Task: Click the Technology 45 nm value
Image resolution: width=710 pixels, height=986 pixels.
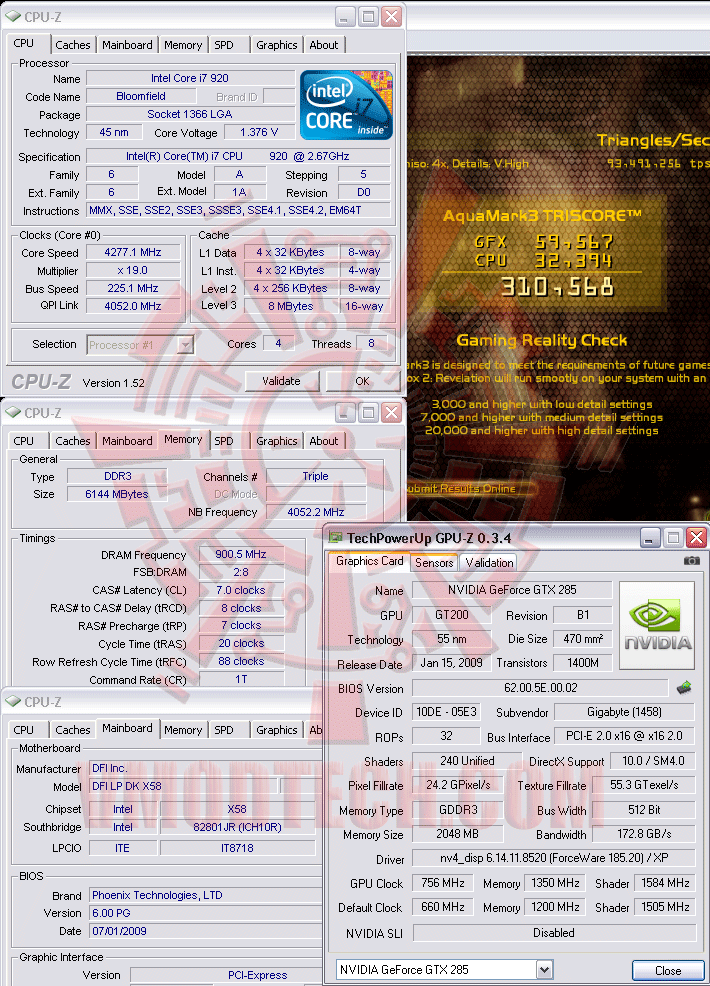Action: pyautogui.click(x=114, y=133)
